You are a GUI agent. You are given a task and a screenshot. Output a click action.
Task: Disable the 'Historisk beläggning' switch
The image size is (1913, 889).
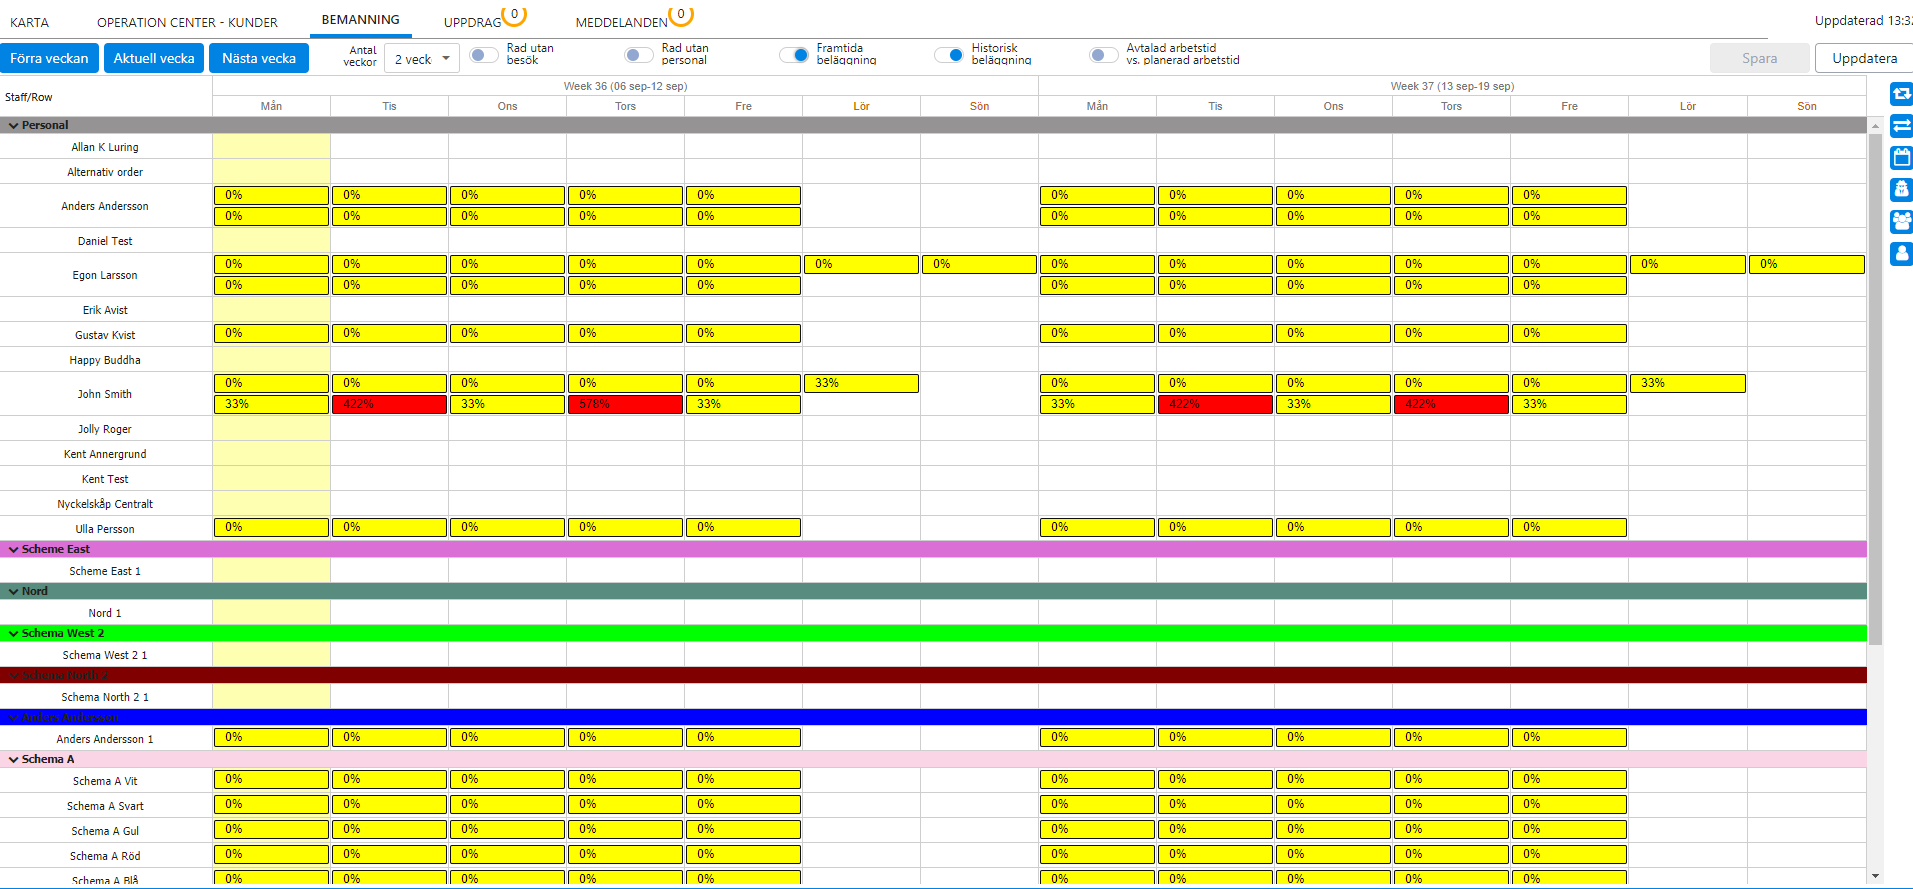[949, 55]
